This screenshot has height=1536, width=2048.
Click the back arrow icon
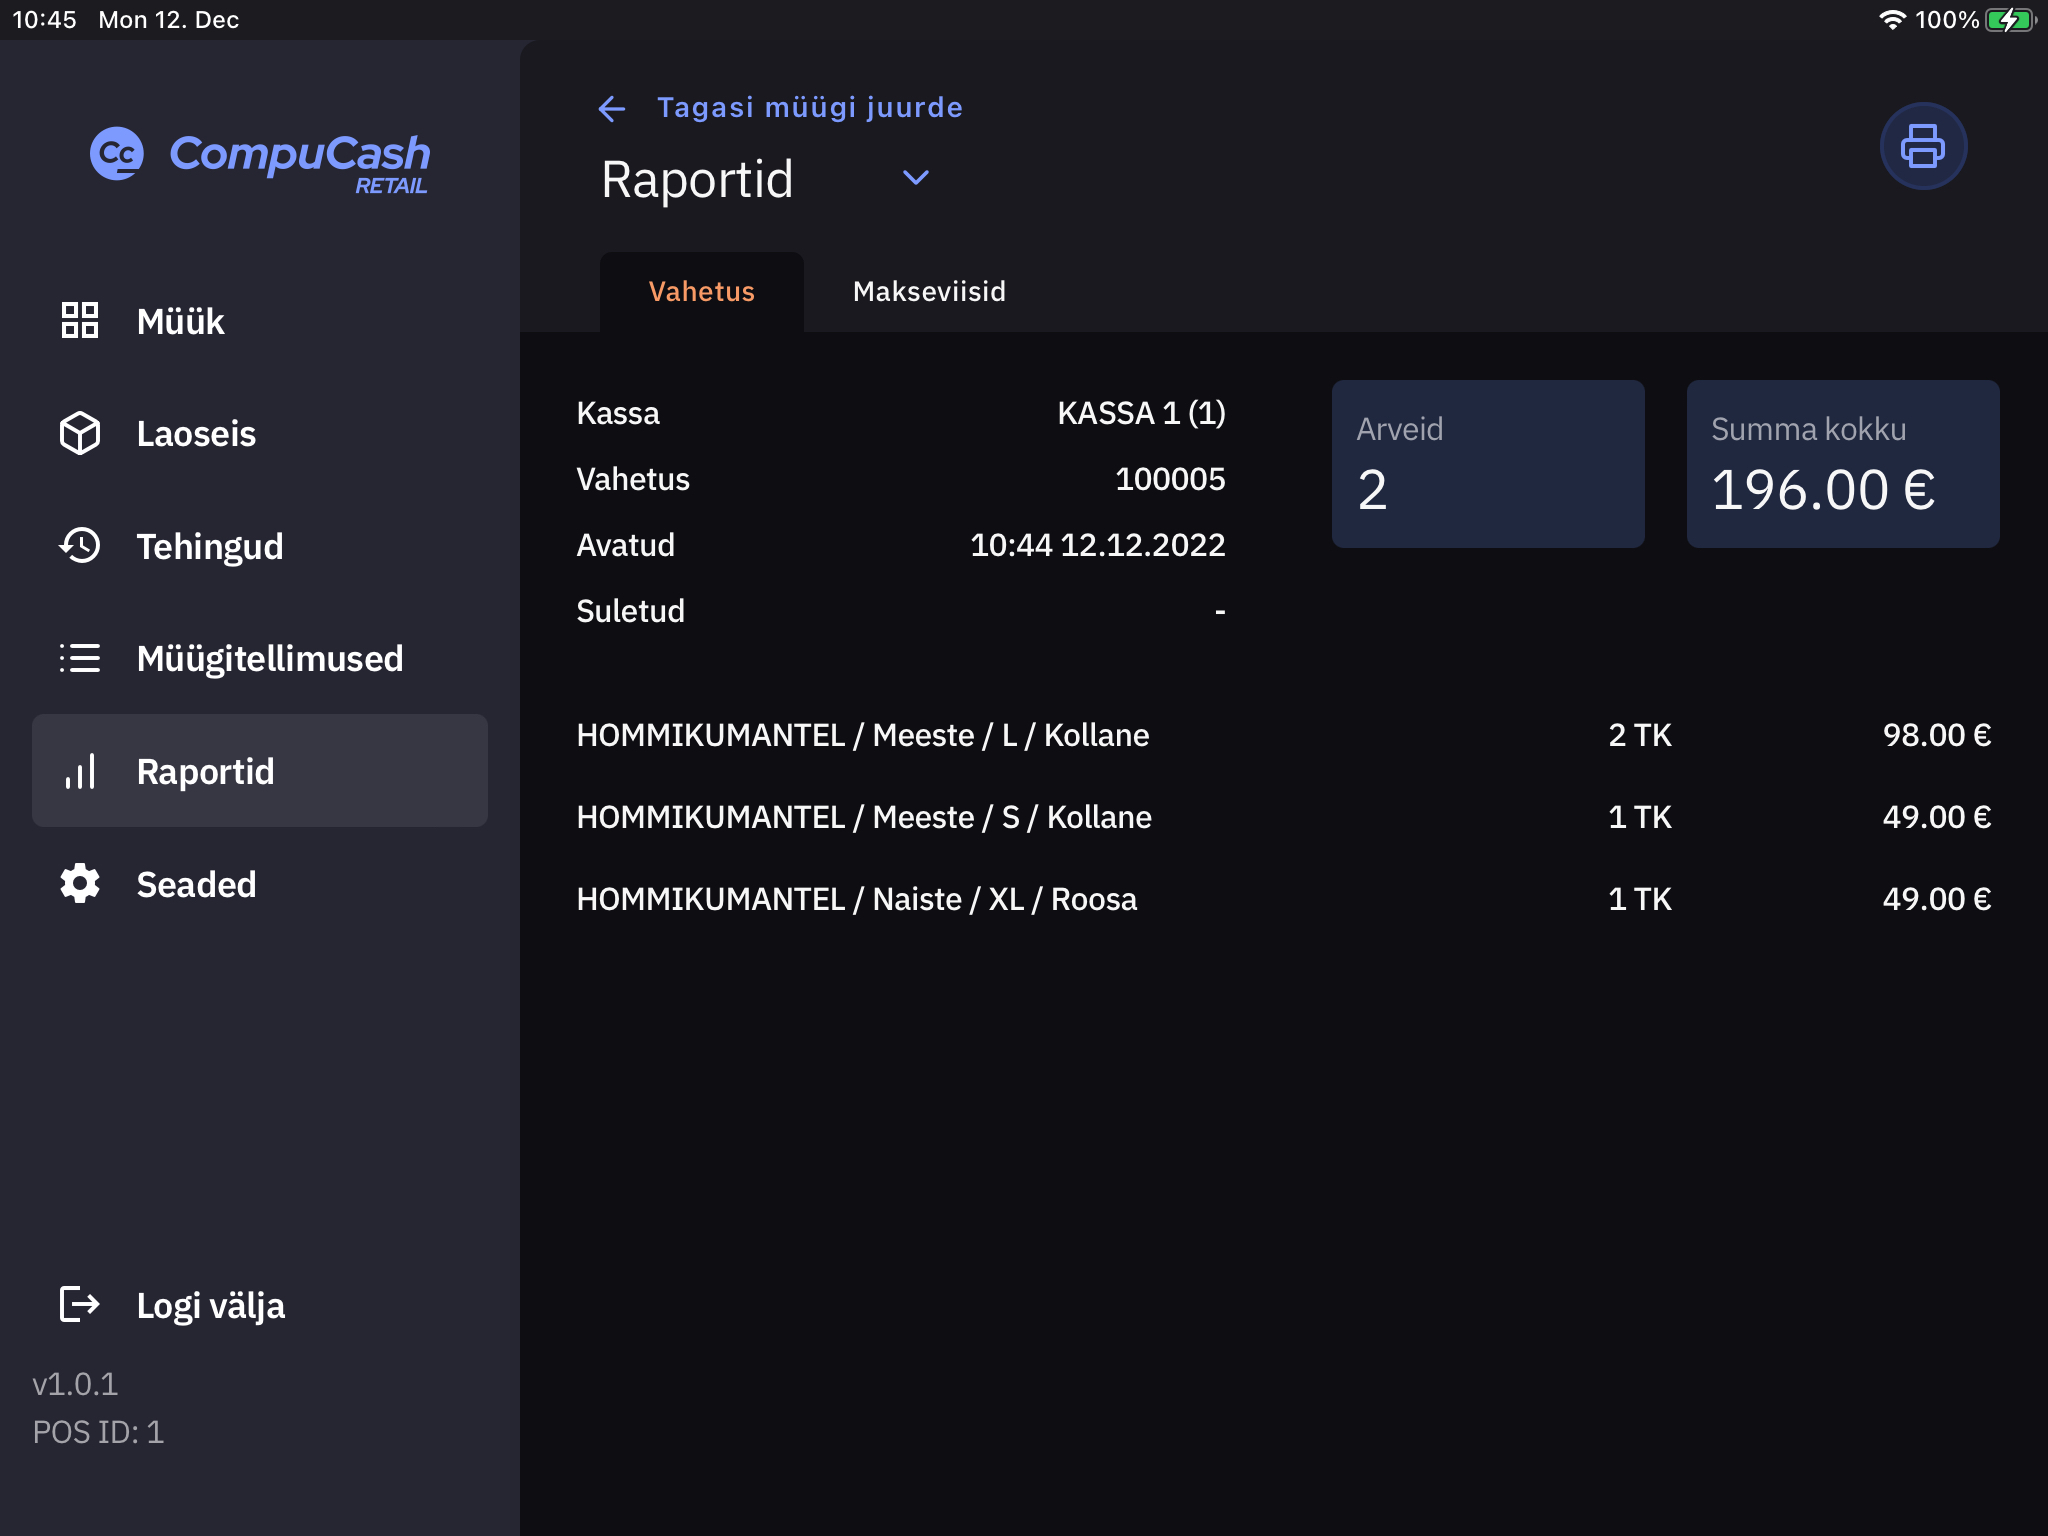611,108
